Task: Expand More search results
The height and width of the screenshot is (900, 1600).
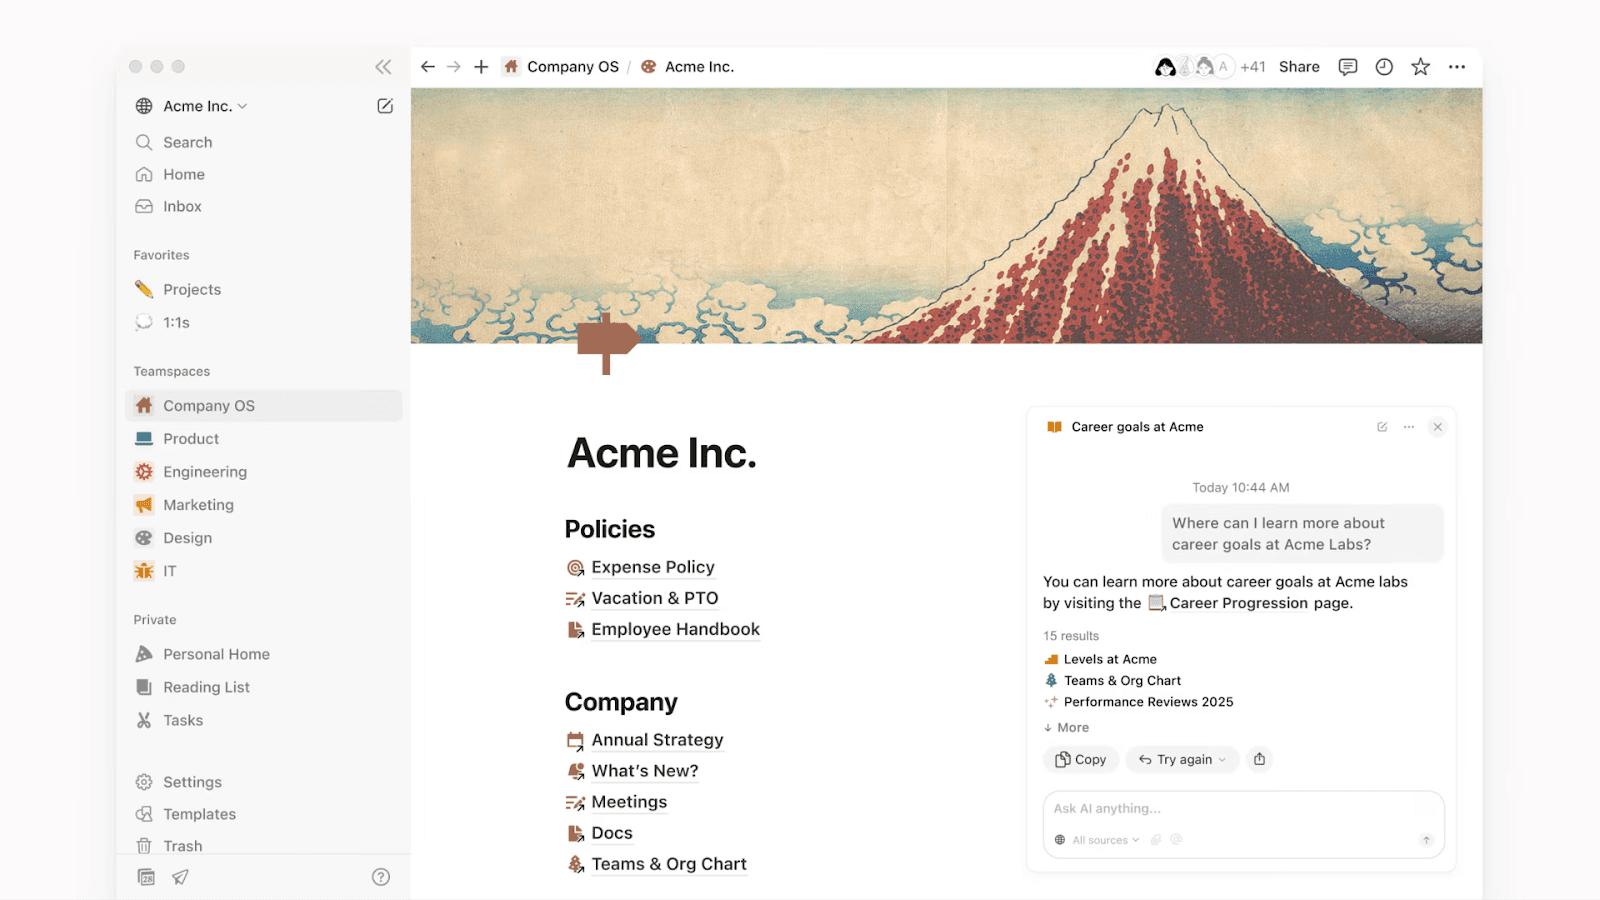Action: coord(1066,727)
